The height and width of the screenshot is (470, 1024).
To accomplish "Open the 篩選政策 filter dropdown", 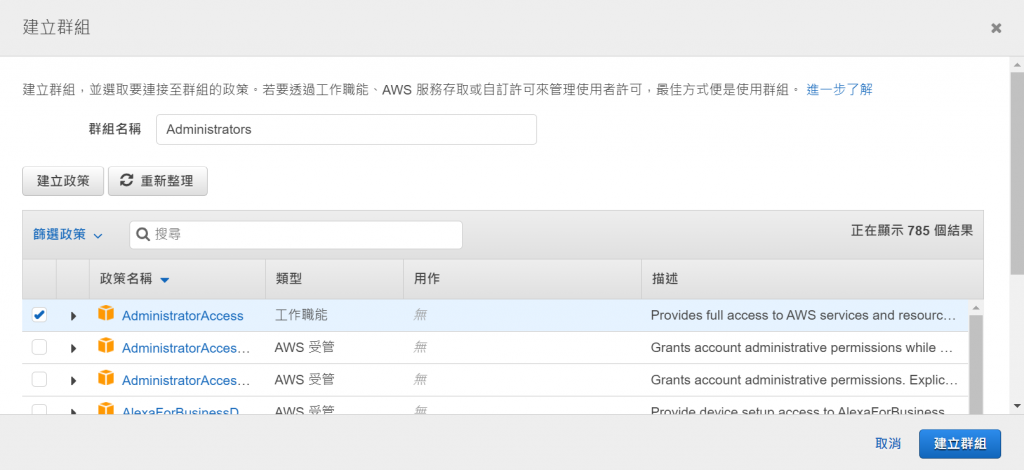I will coord(68,234).
